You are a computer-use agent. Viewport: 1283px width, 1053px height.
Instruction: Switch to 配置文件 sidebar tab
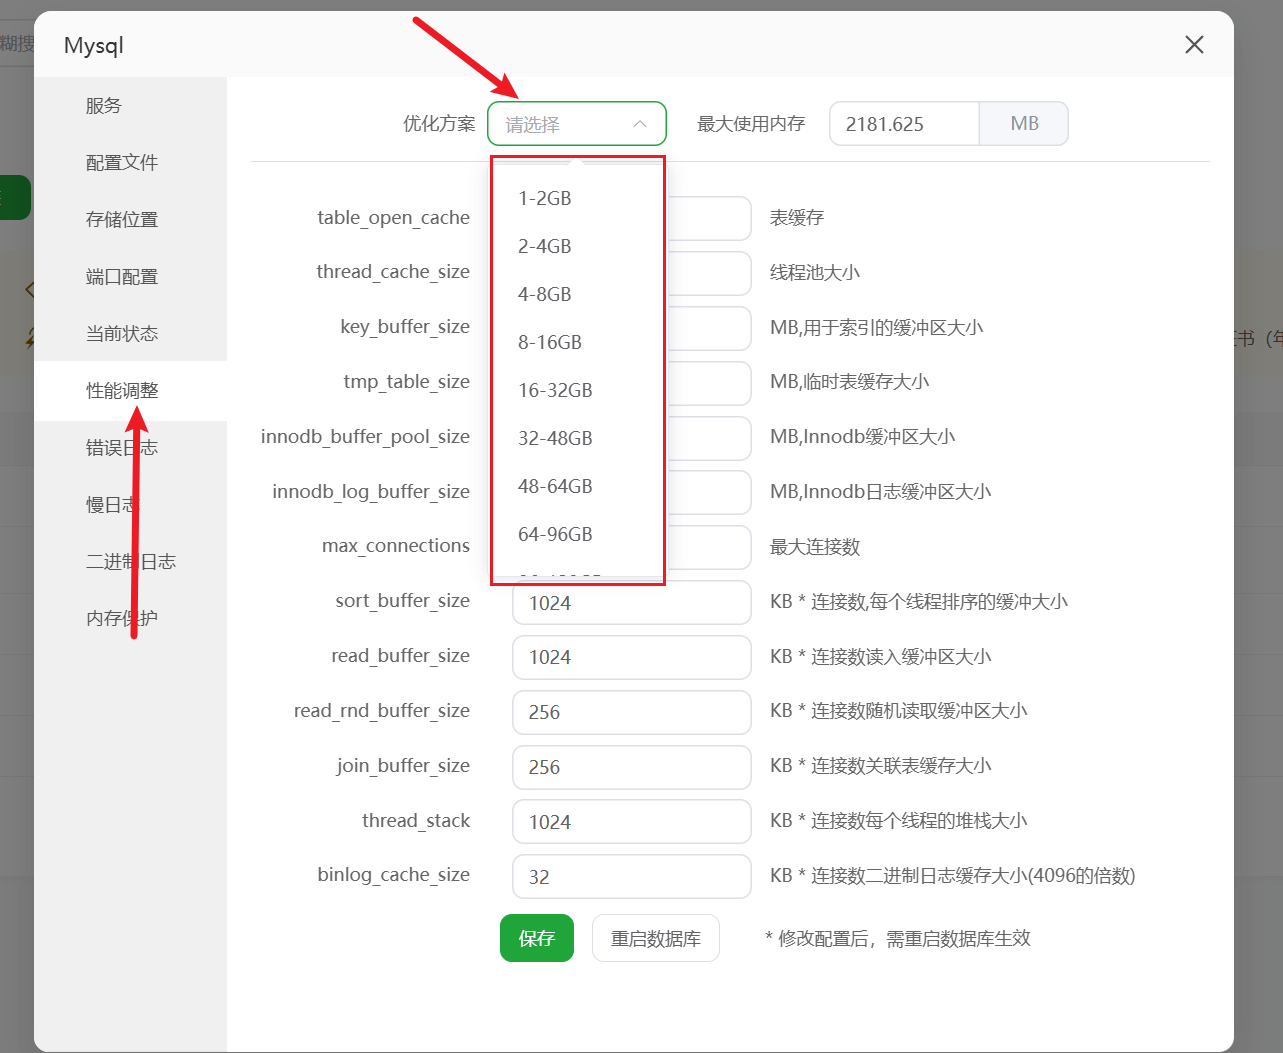pos(122,163)
